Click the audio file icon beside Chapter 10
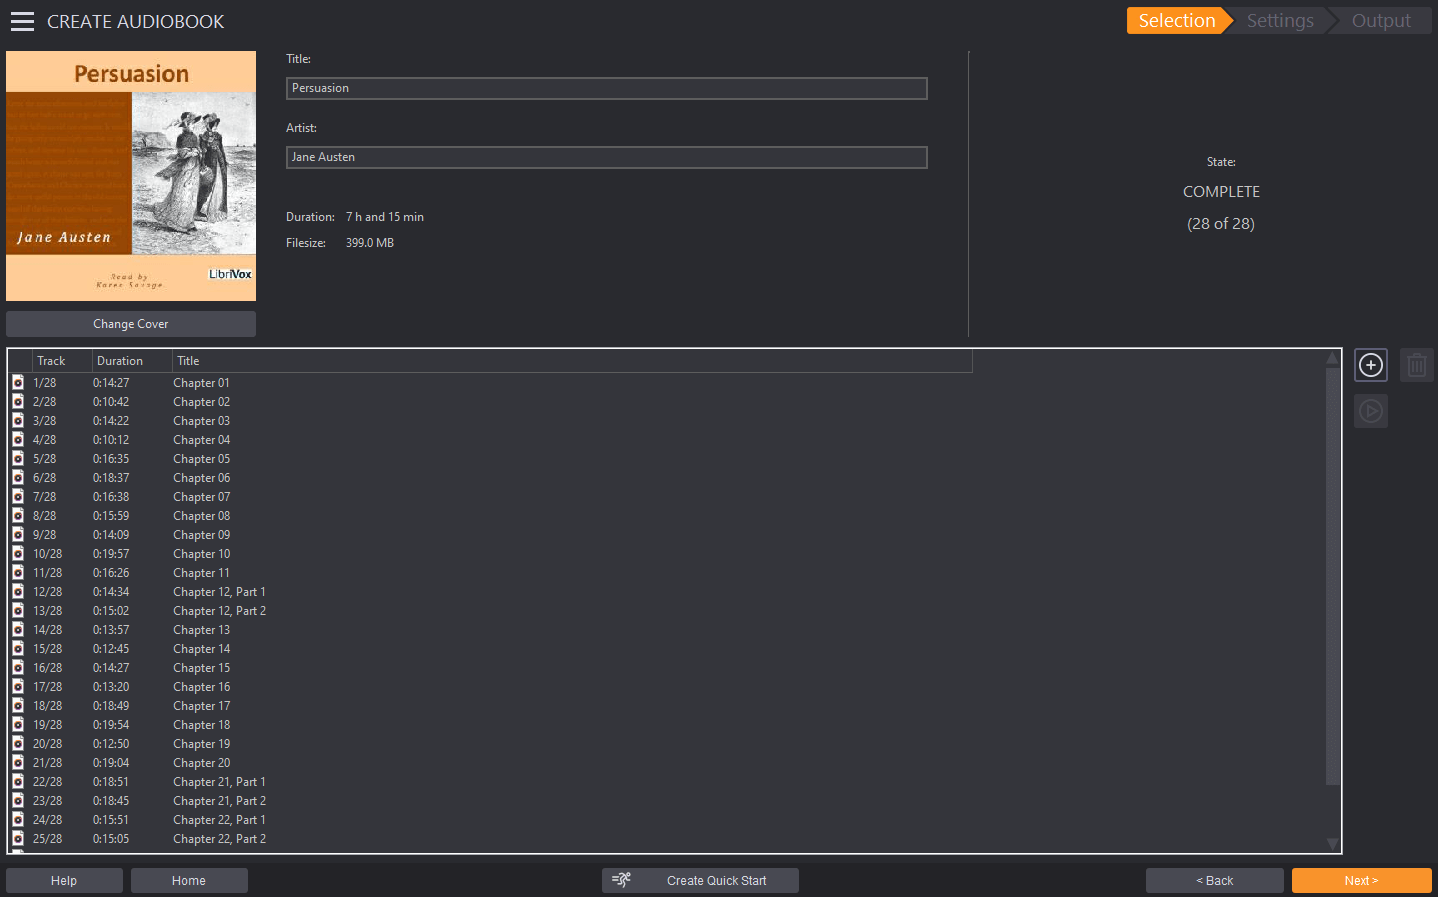 [x=17, y=553]
